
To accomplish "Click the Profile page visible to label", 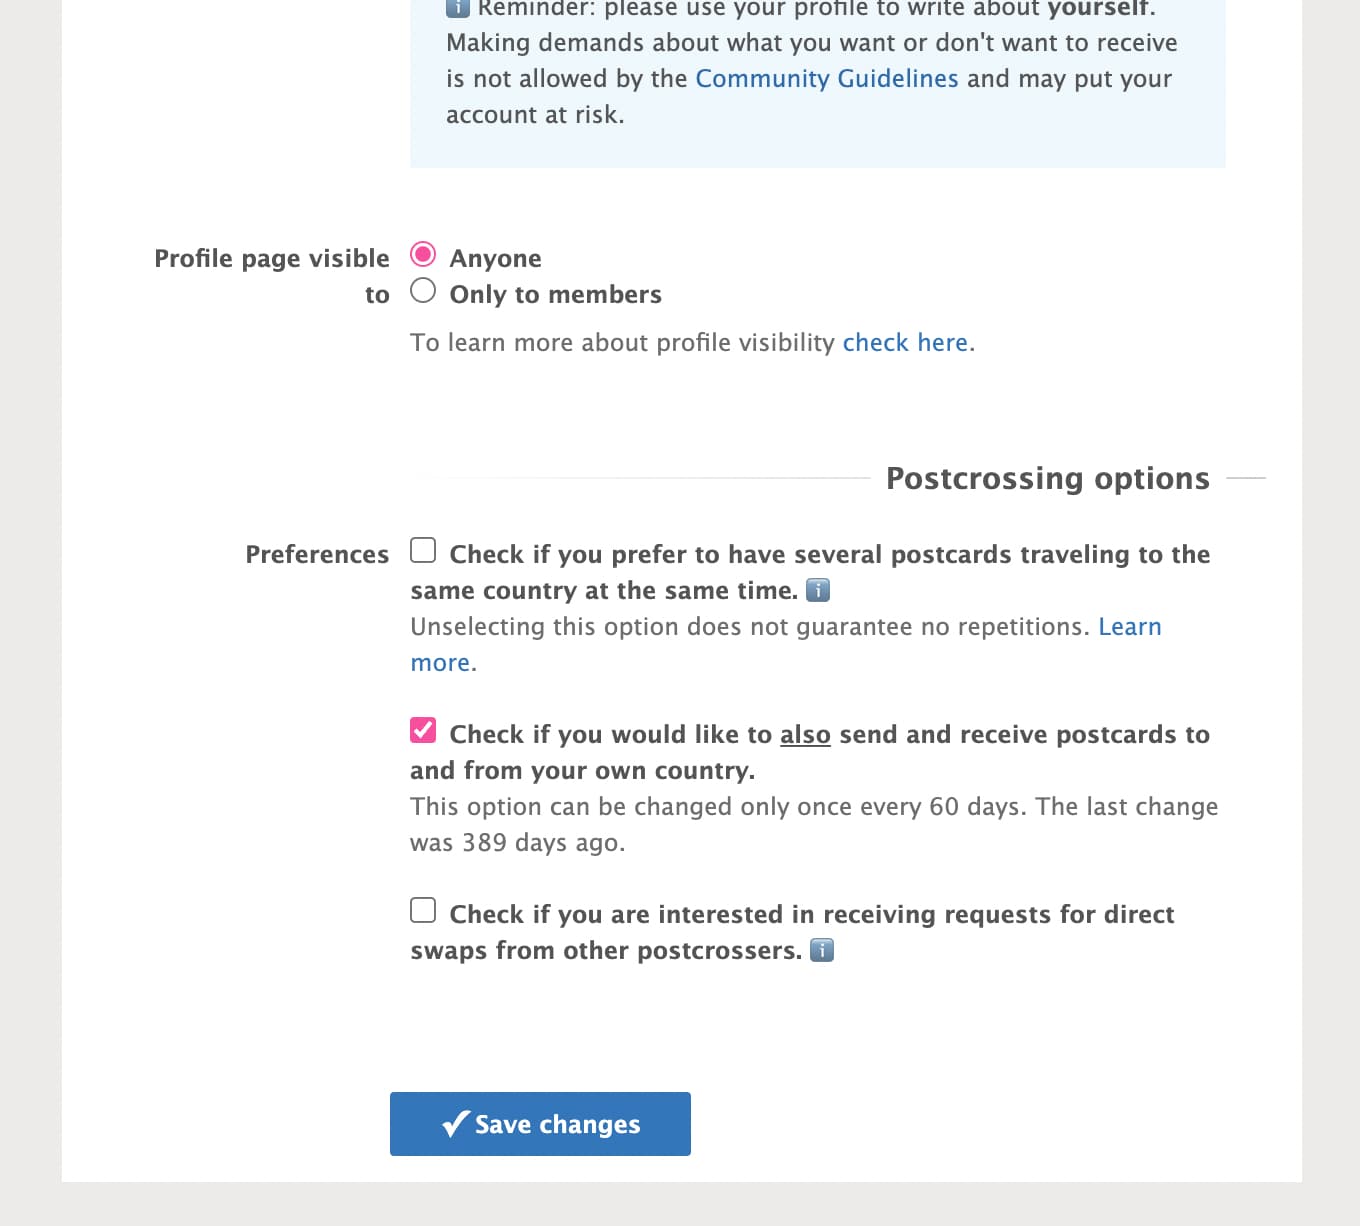I will click(272, 276).
